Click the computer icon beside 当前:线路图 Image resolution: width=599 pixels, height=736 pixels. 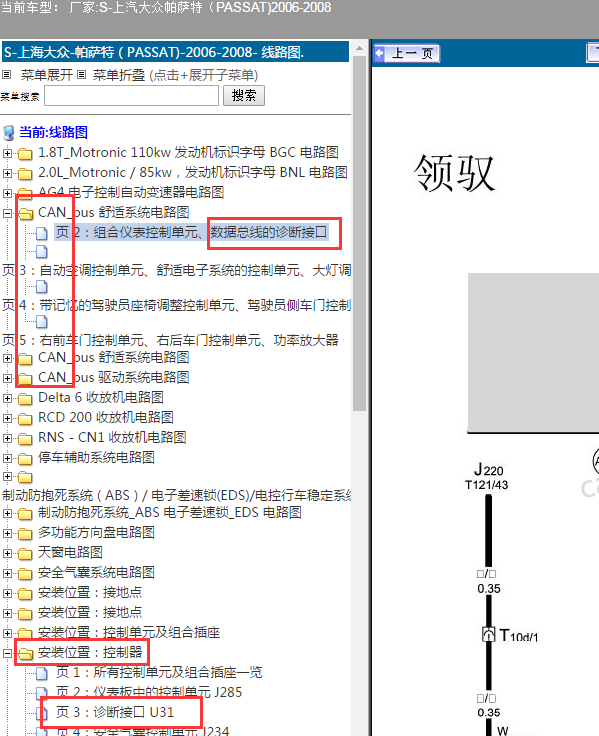coord(9,133)
